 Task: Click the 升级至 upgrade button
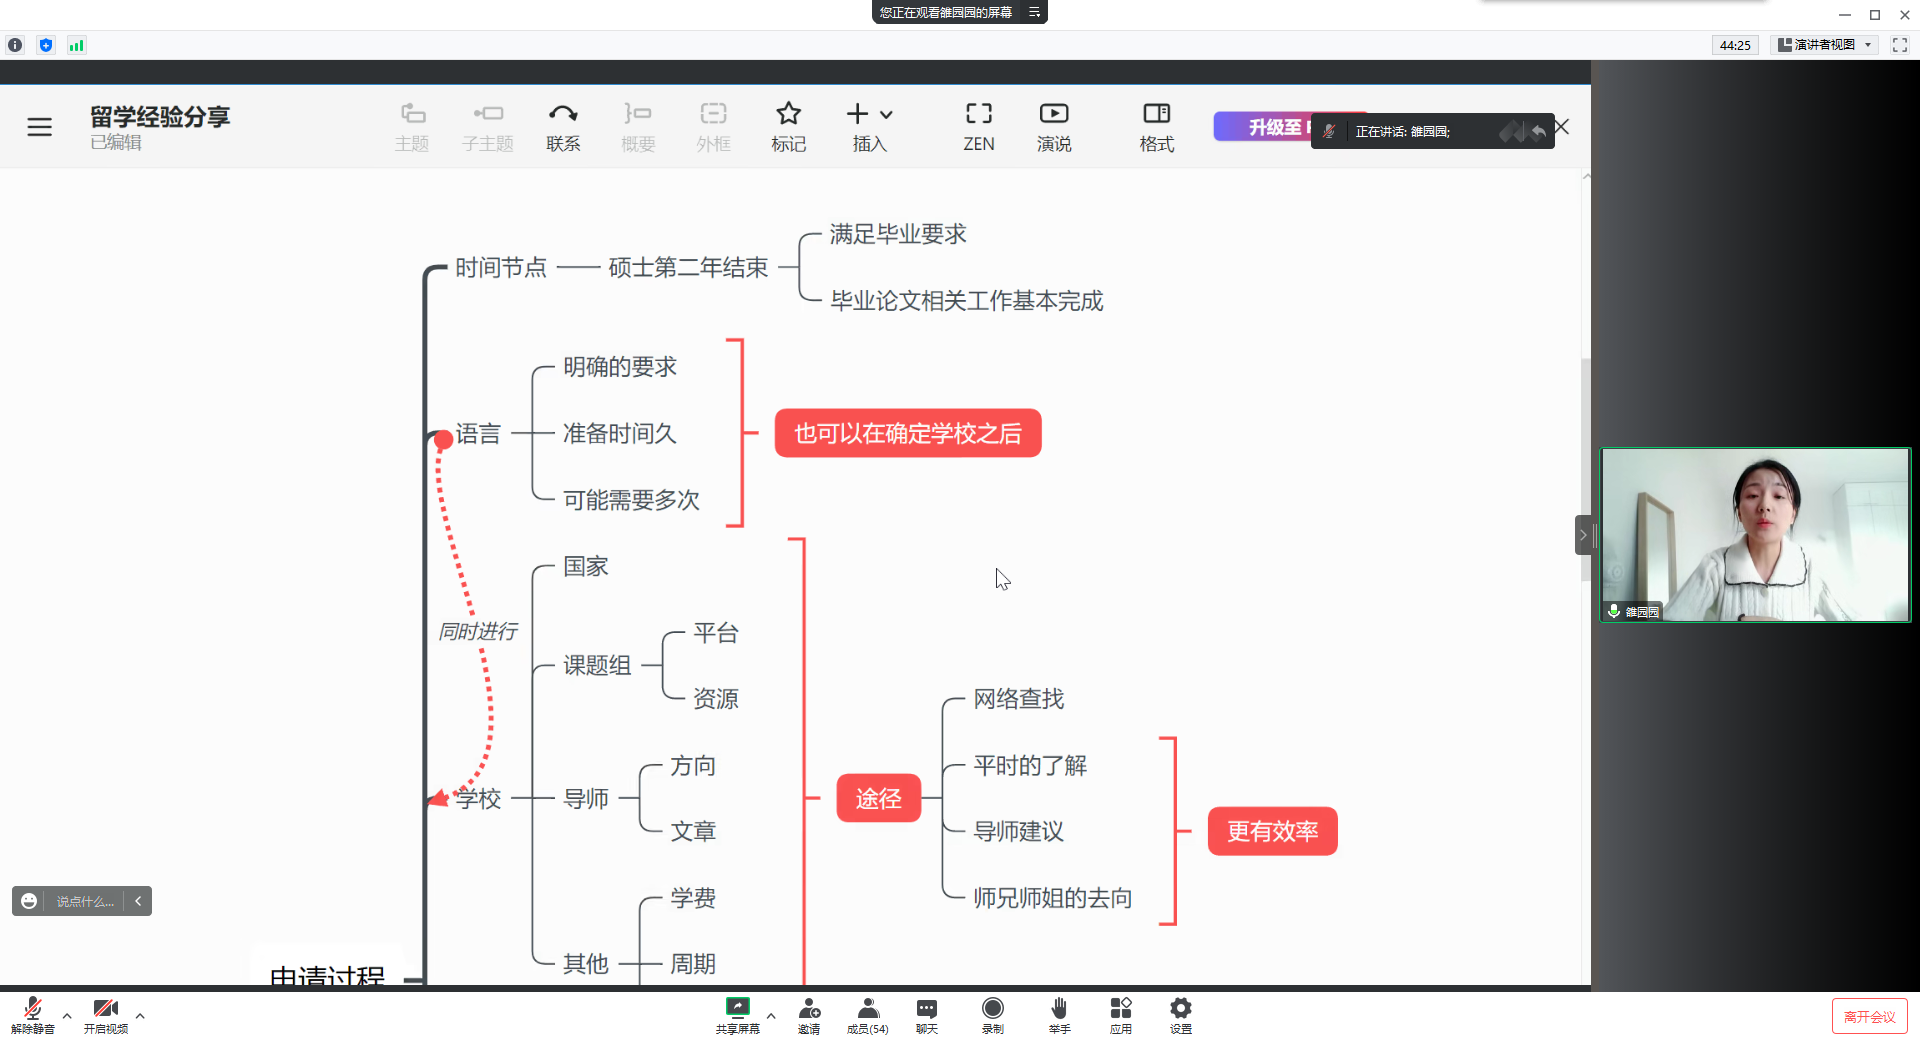pos(1262,127)
